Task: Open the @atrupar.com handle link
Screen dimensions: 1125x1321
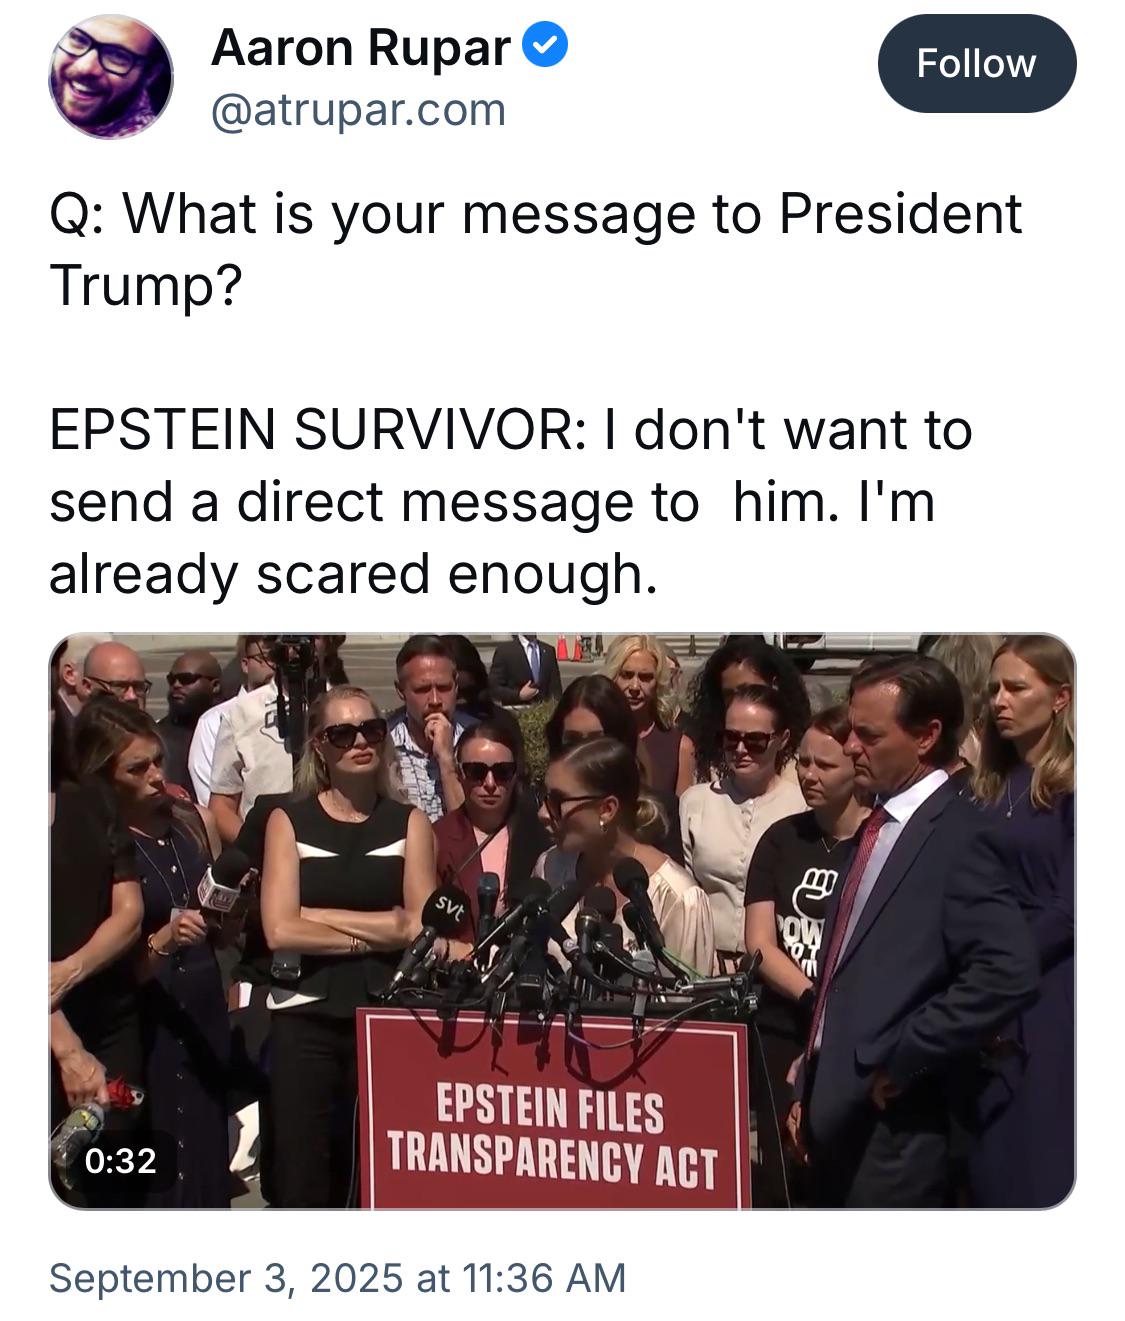Action: point(358,110)
